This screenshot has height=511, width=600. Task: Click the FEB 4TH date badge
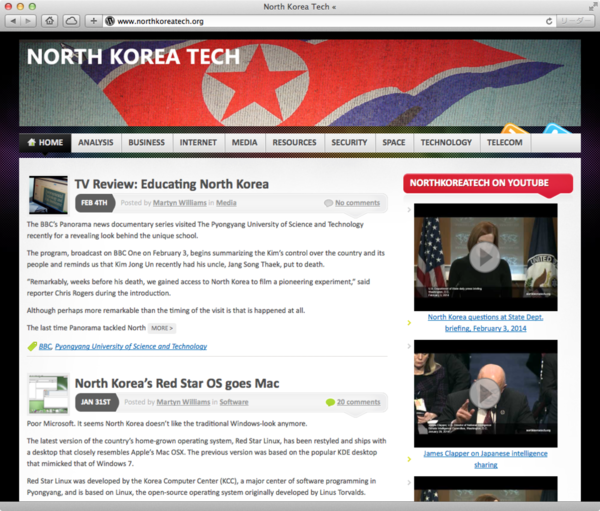[95, 203]
